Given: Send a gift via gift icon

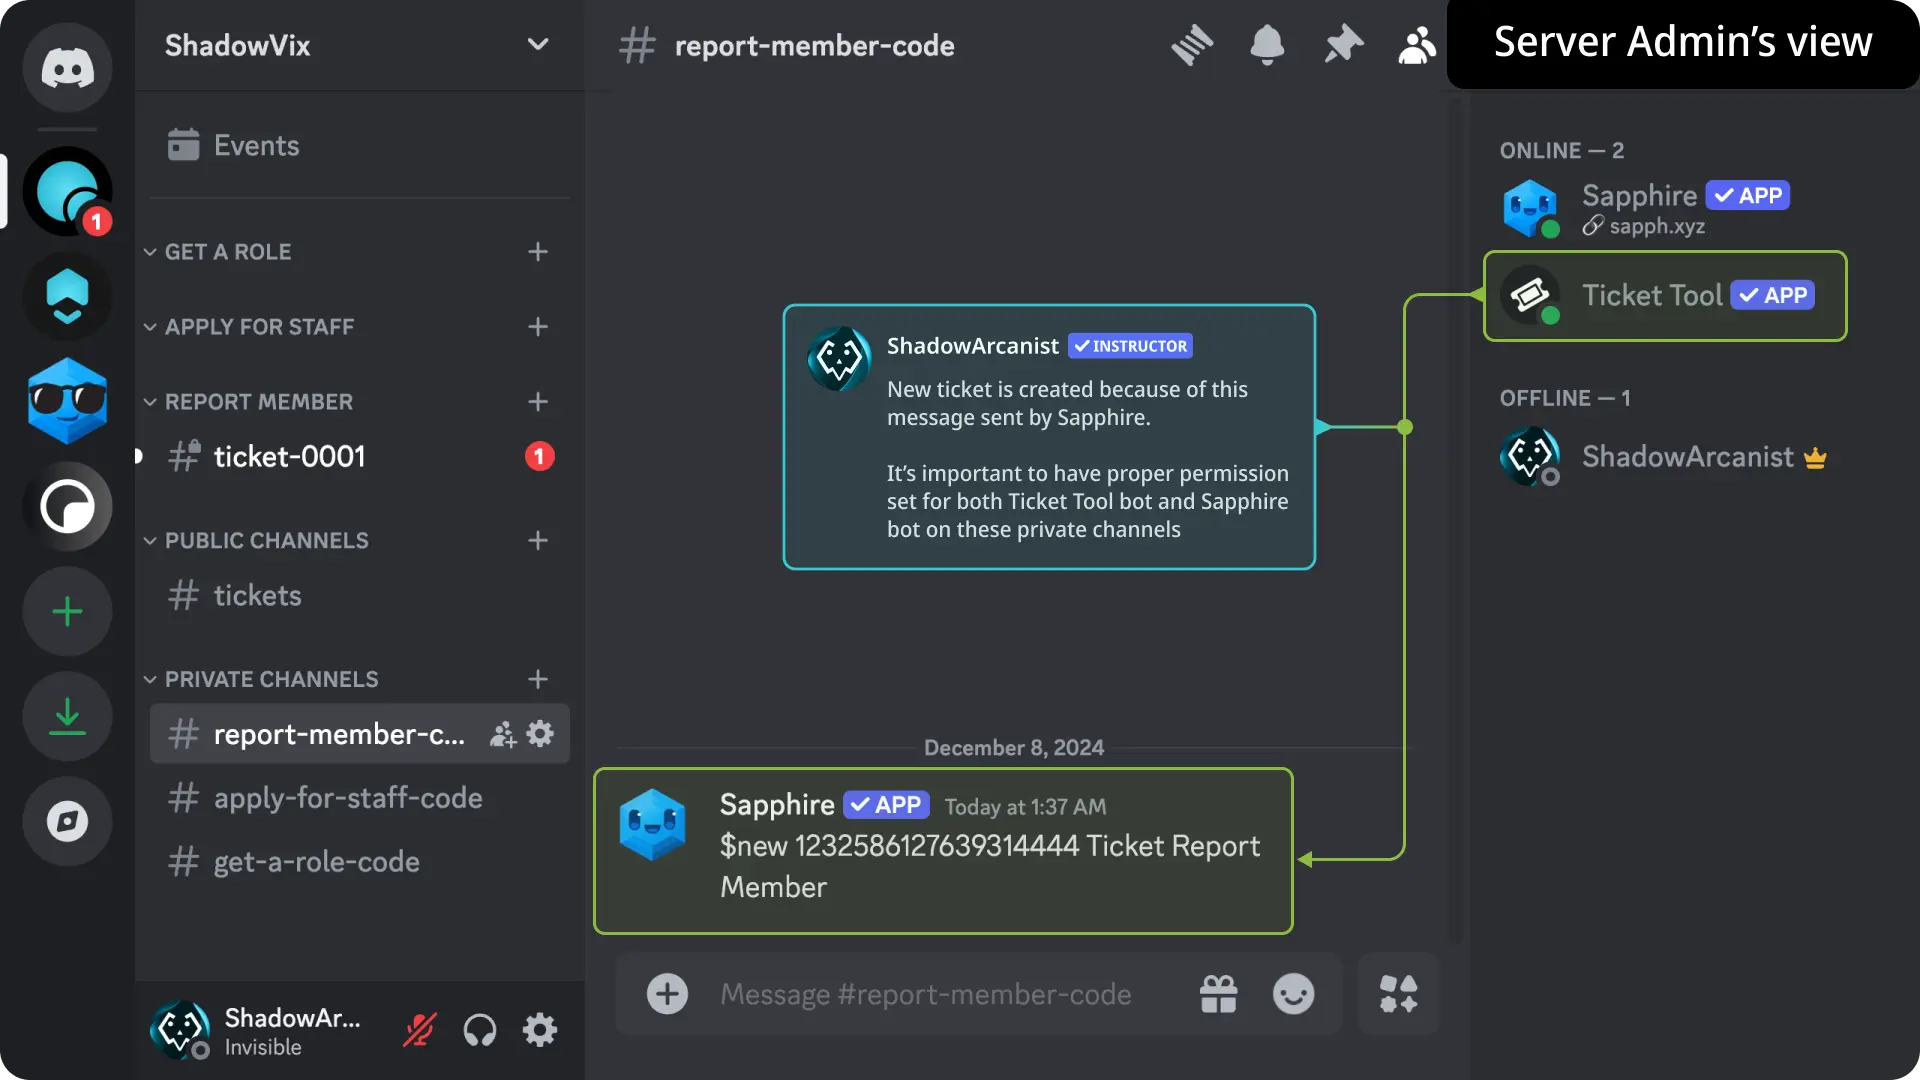Looking at the screenshot, I should point(1218,994).
